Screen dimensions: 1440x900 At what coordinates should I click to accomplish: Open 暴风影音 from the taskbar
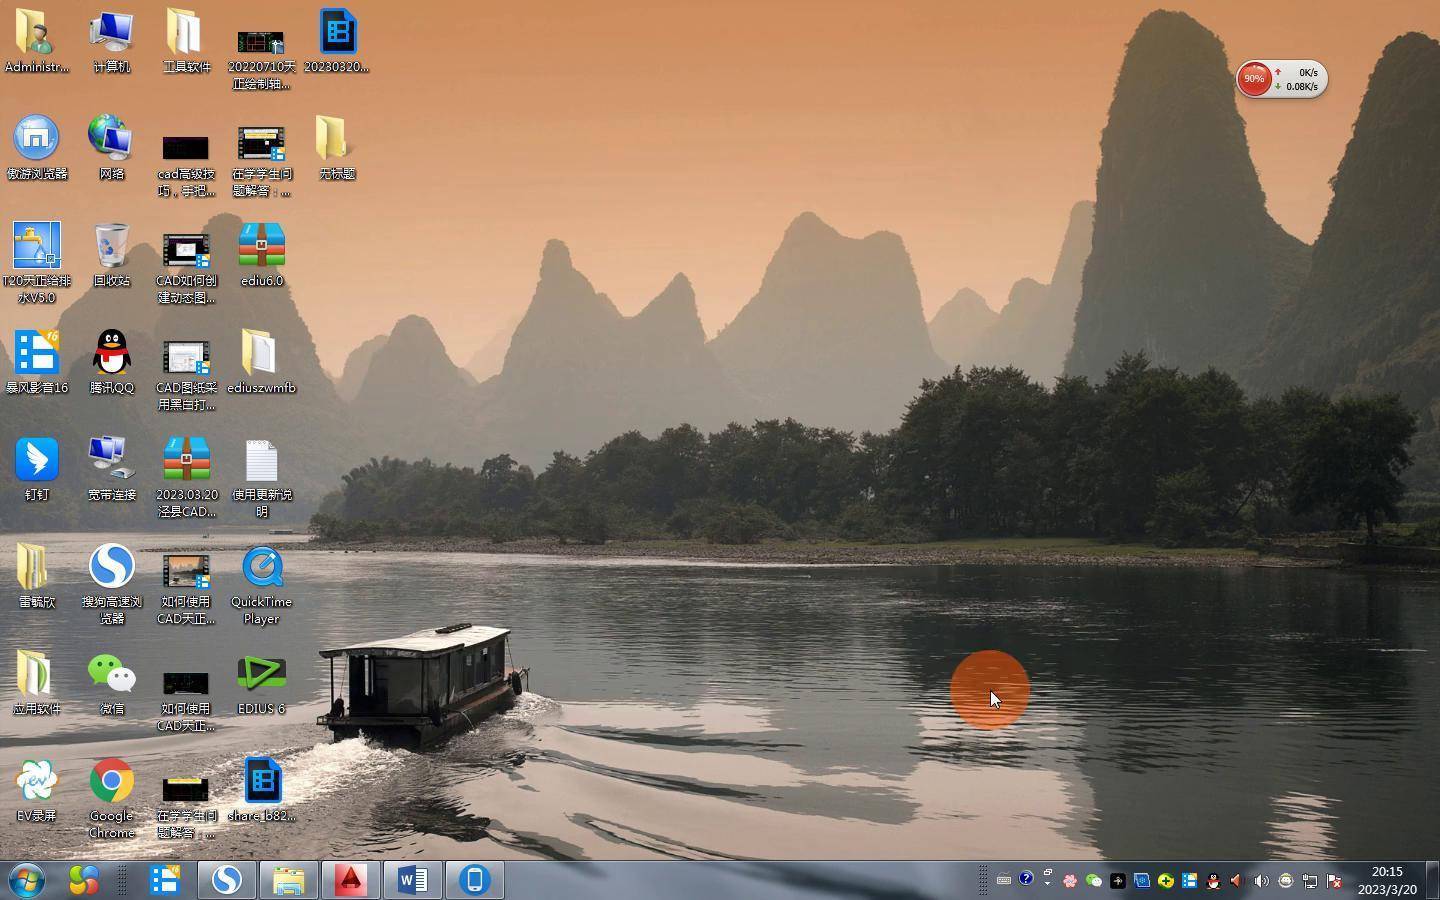tap(165, 880)
